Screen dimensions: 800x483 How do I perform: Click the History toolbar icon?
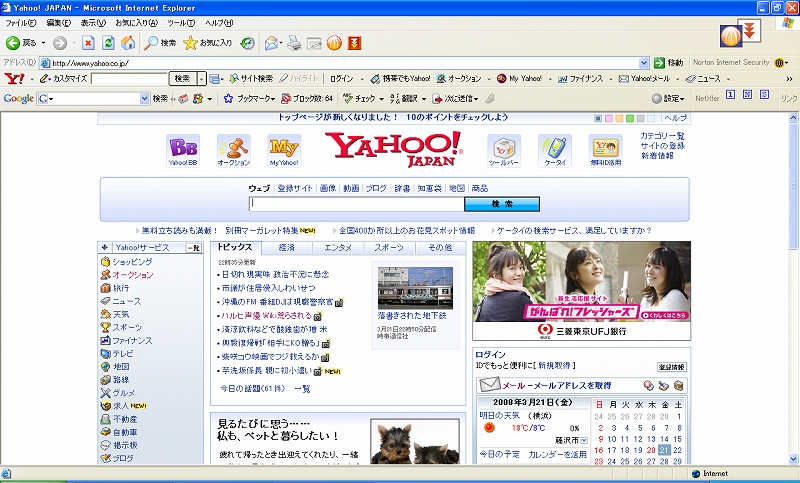coord(247,43)
